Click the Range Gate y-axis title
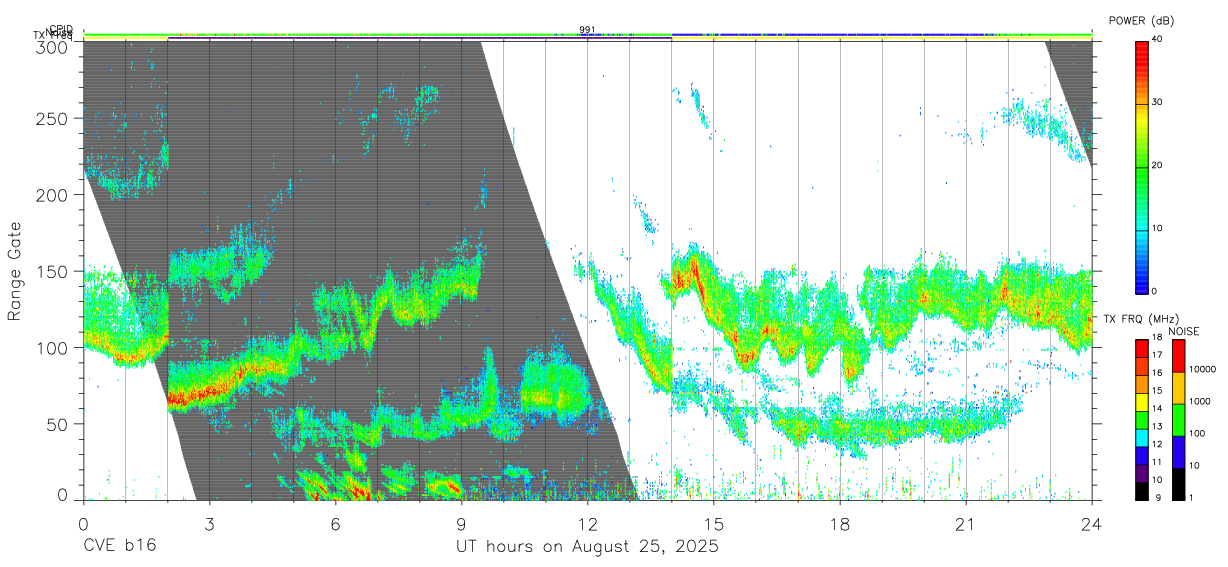 (15, 270)
